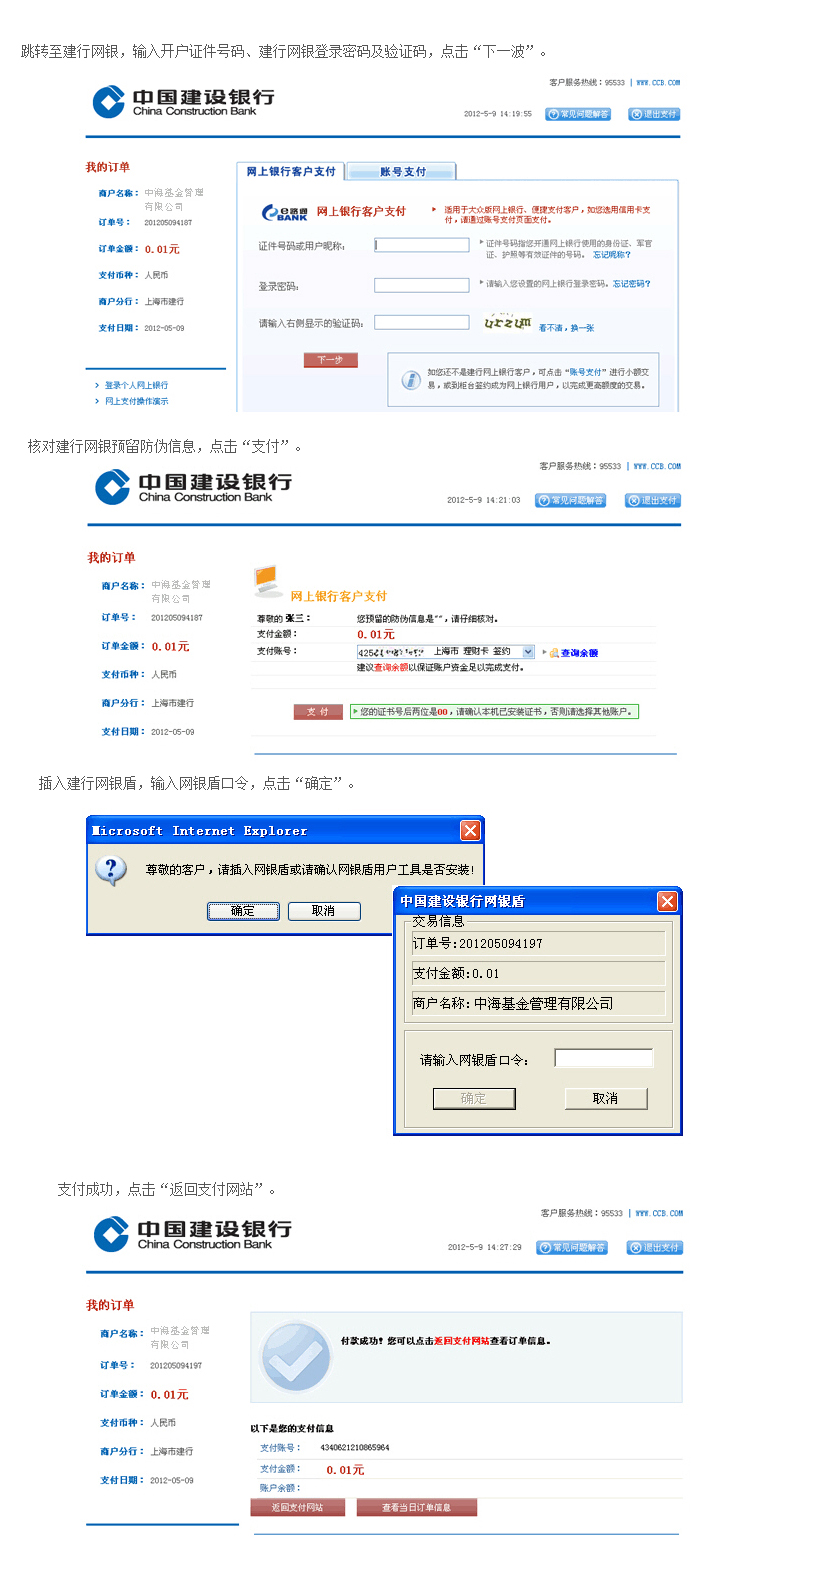Click the 查询余额 link with magnifier icon
The image size is (815, 1572).
tap(573, 653)
